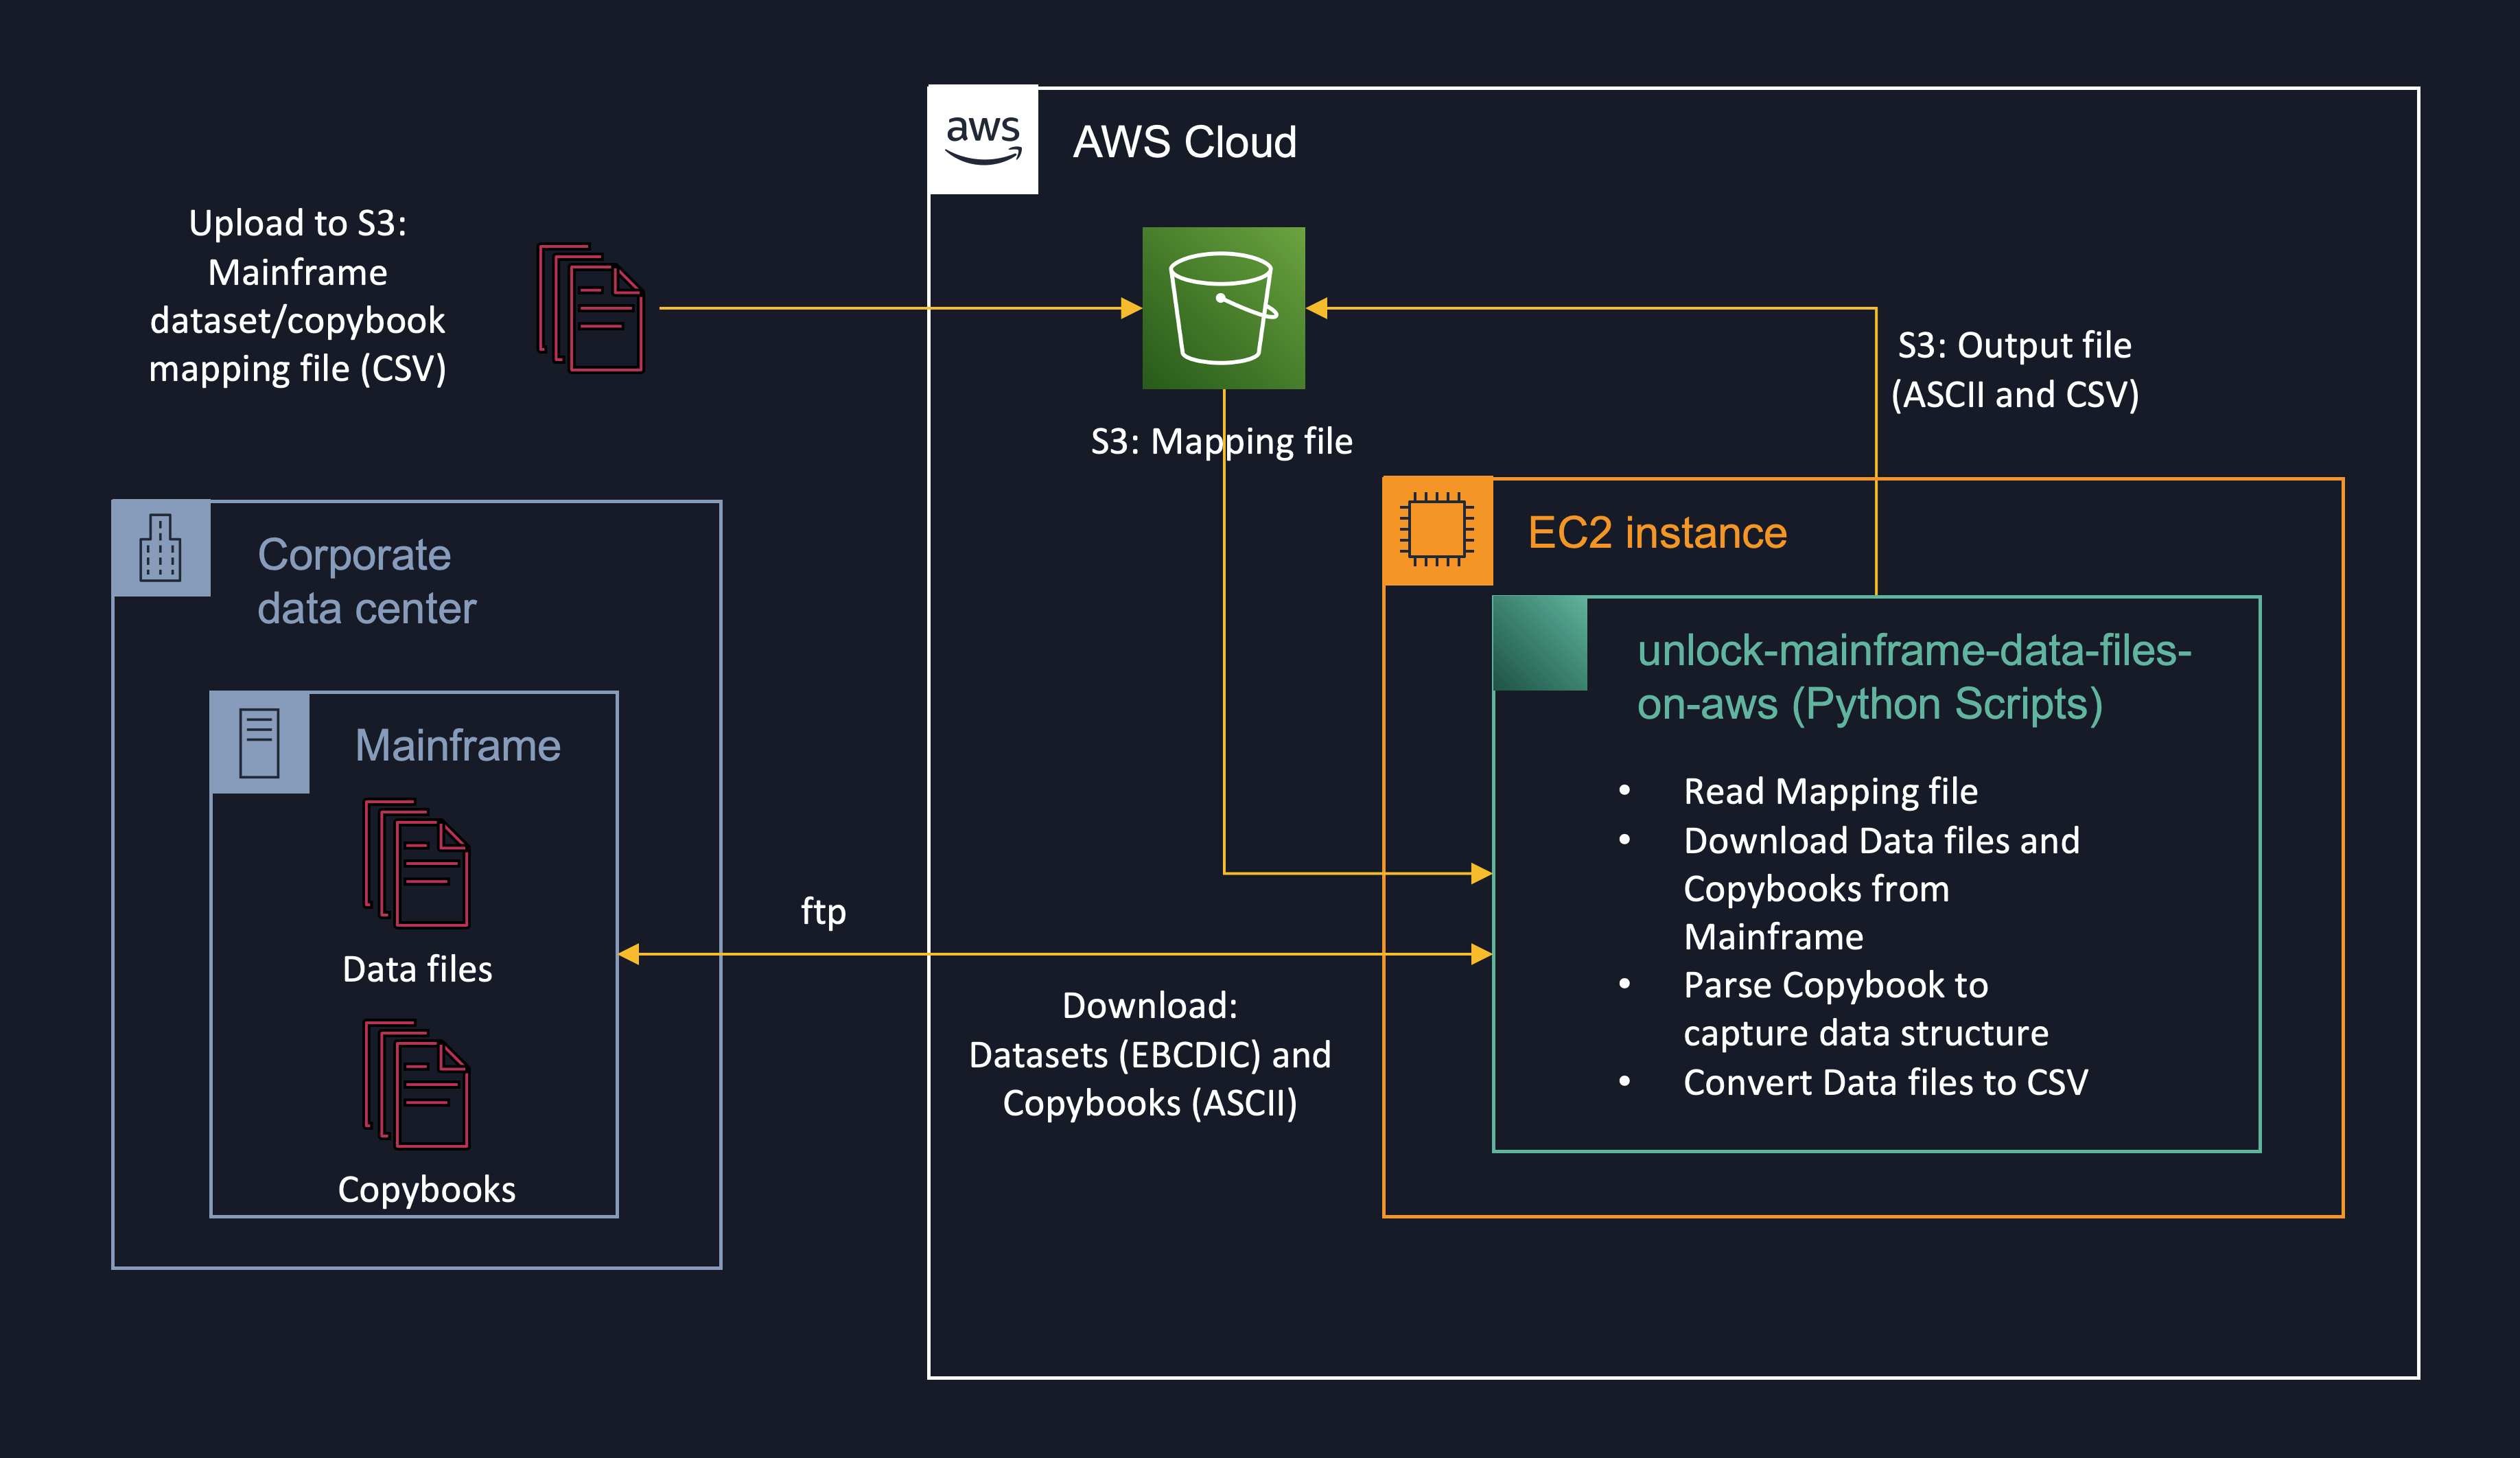Image resolution: width=2520 pixels, height=1458 pixels.
Task: Select the S3: Mapping file label
Action: (x=1221, y=441)
